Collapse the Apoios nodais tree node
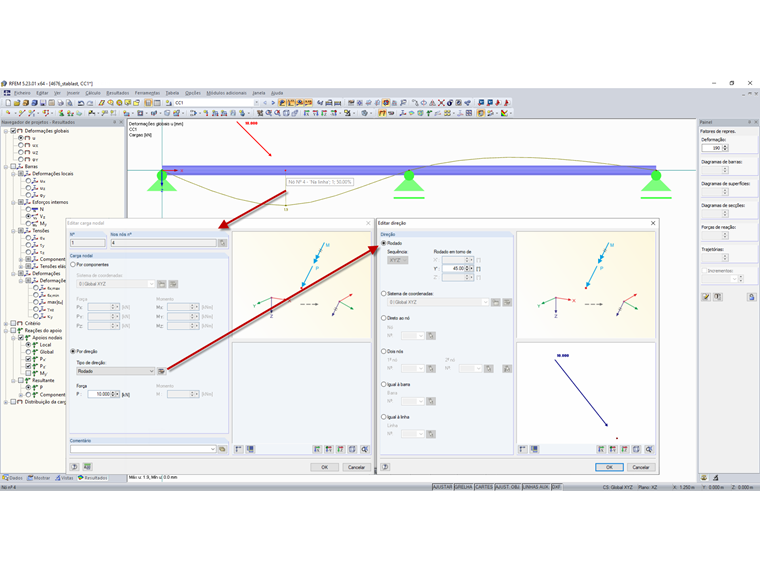This screenshot has width=760, height=570. coord(14,338)
